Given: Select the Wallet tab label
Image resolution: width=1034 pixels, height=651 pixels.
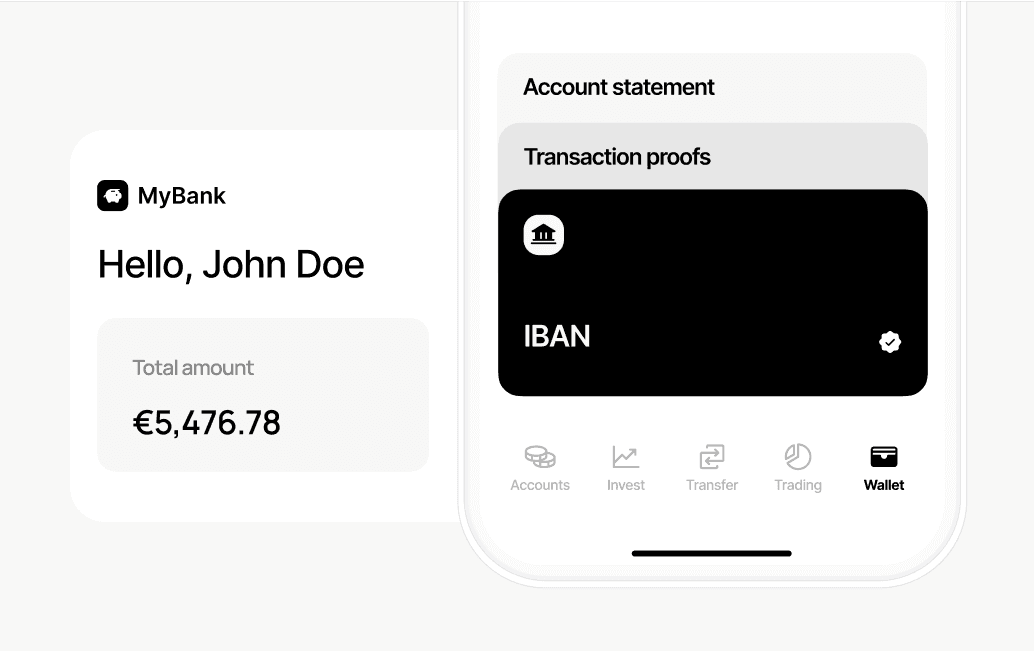Looking at the screenshot, I should coord(884,485).
